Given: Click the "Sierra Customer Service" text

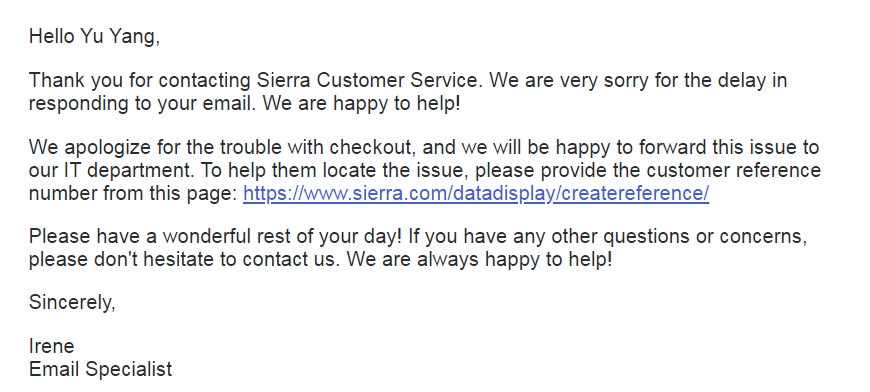Looking at the screenshot, I should click(x=367, y=80).
